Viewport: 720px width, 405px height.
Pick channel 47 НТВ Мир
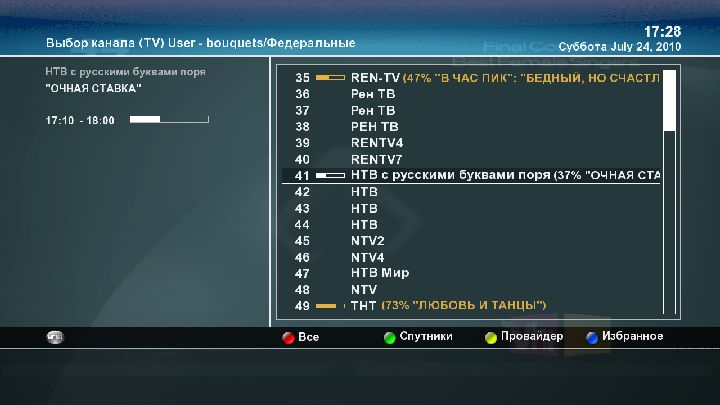tap(380, 273)
